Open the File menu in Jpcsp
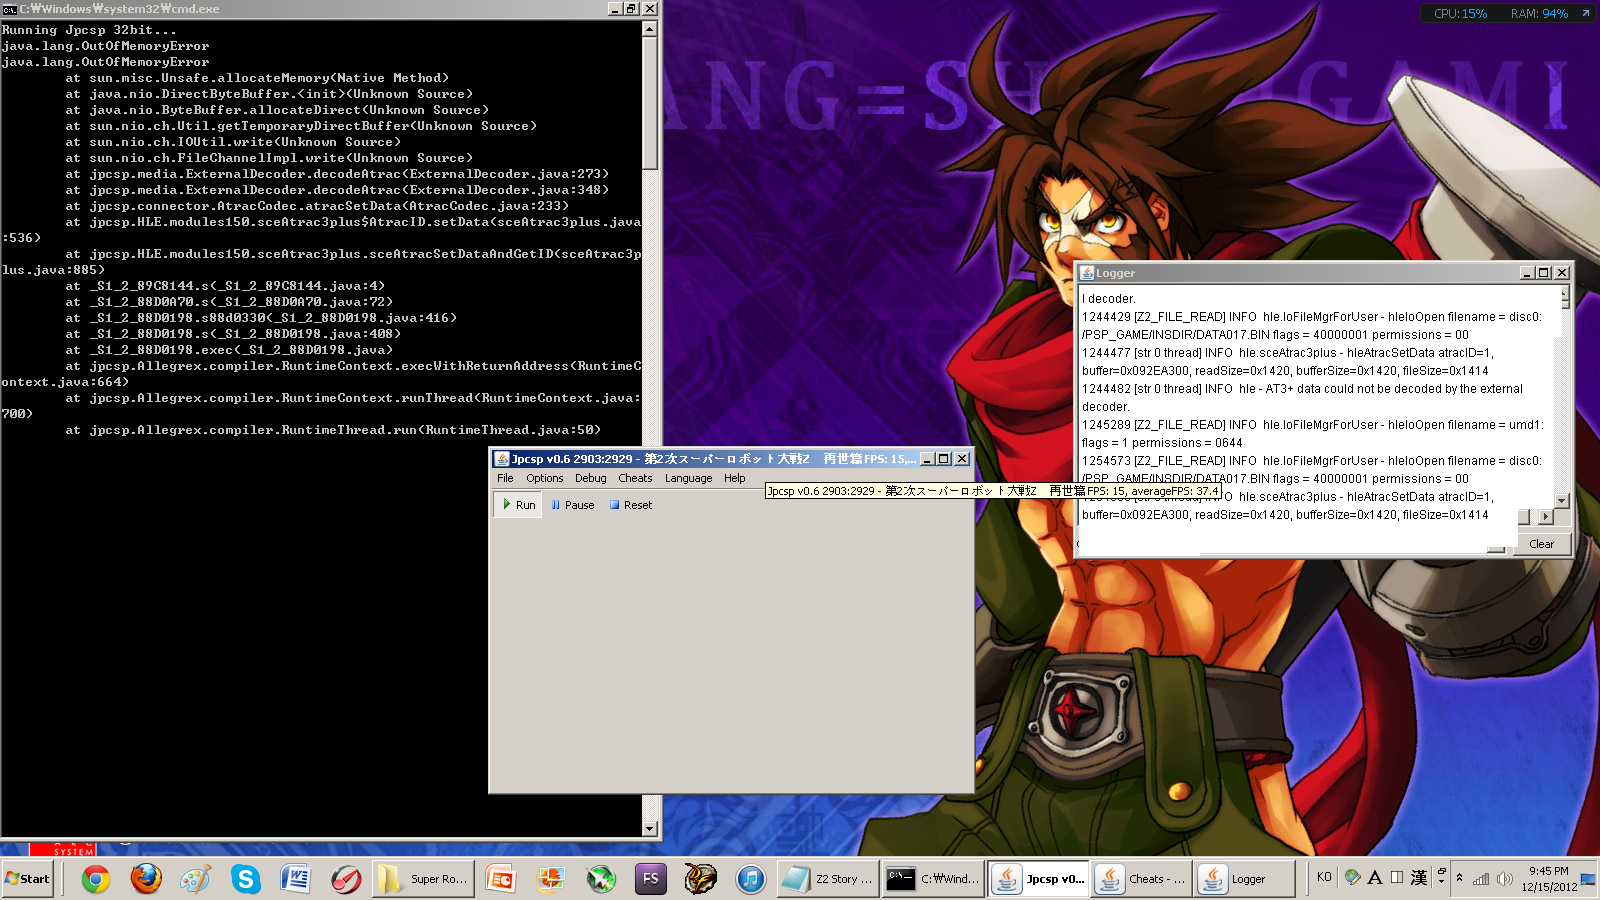Viewport: 1600px width, 900px height. pyautogui.click(x=505, y=478)
